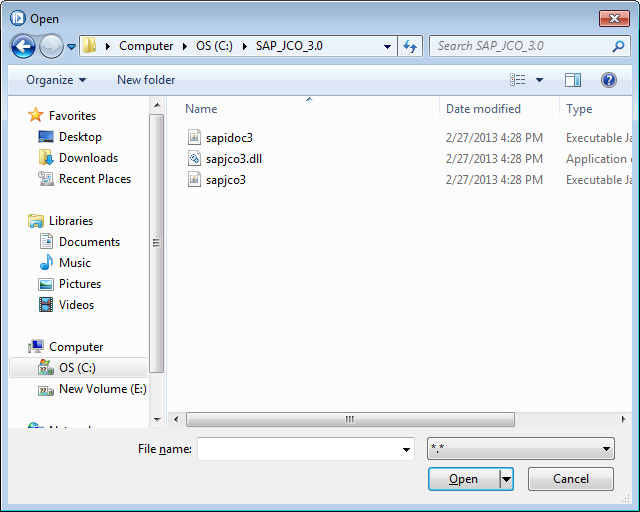640x512 pixels.
Task: Open the File name dropdown arrow
Action: tap(406, 450)
